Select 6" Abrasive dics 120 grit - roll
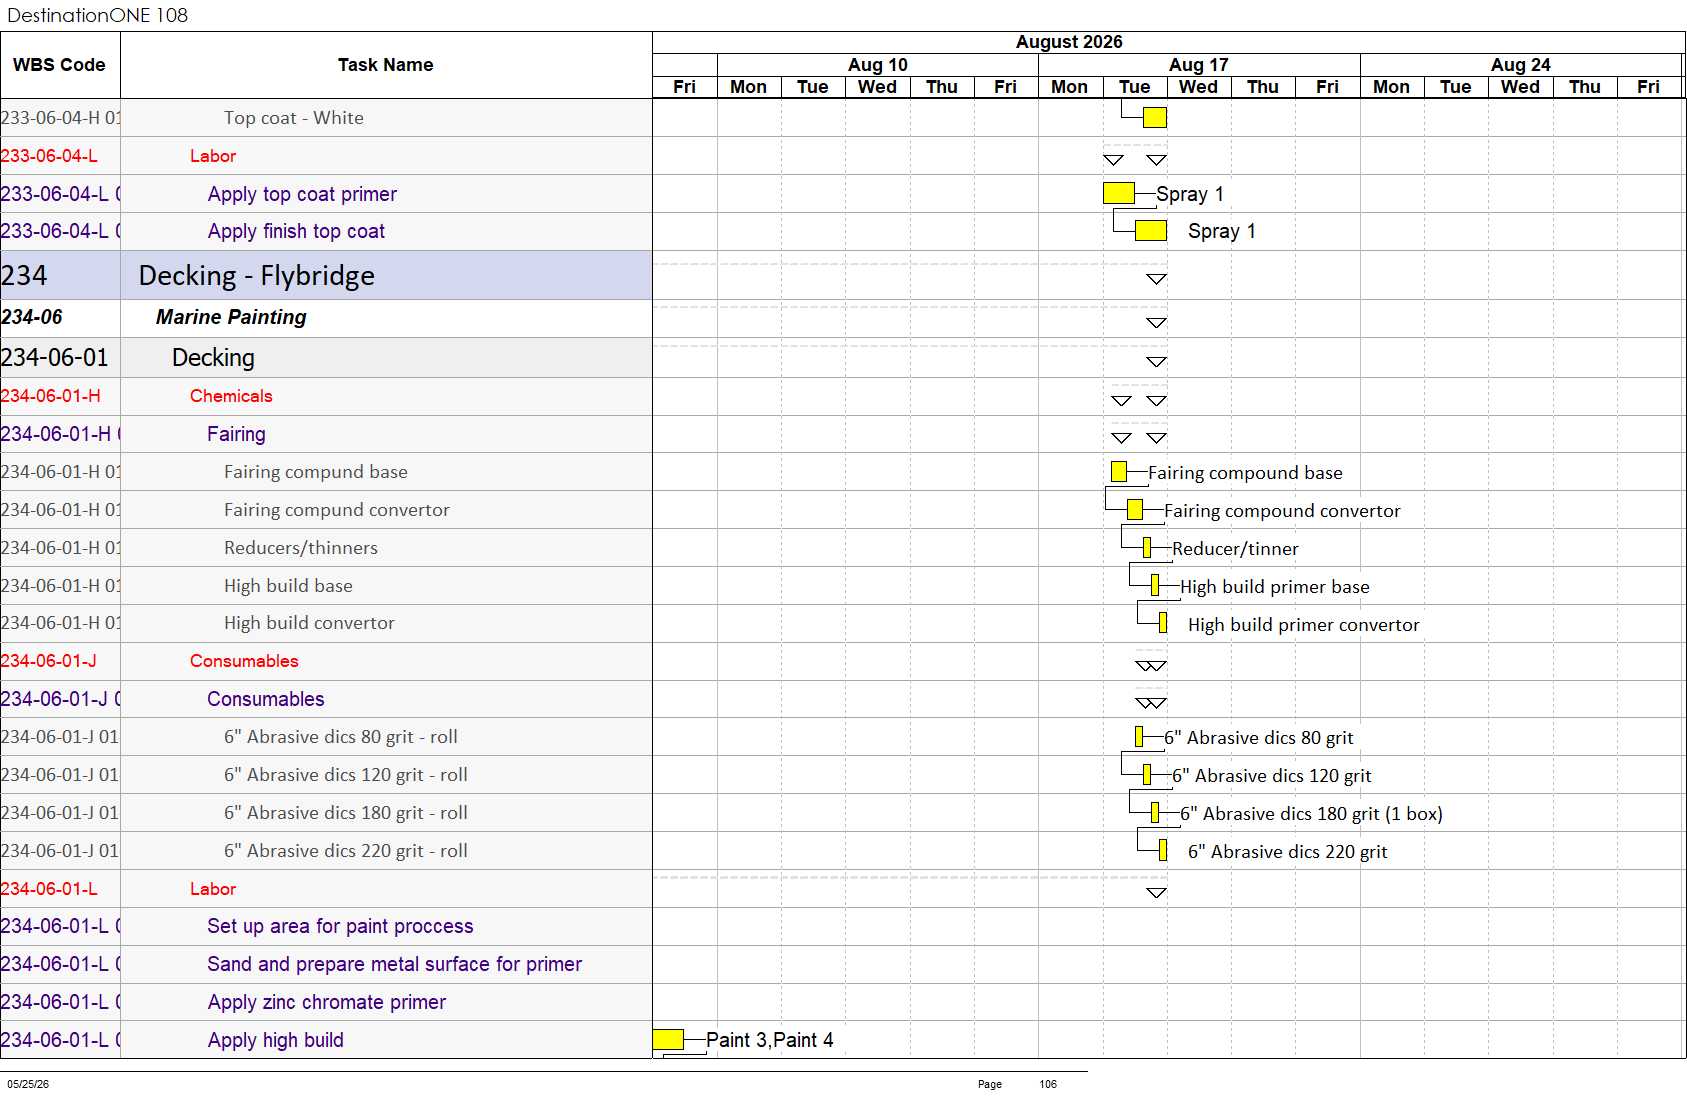The width and height of the screenshot is (1687, 1097). click(x=346, y=775)
